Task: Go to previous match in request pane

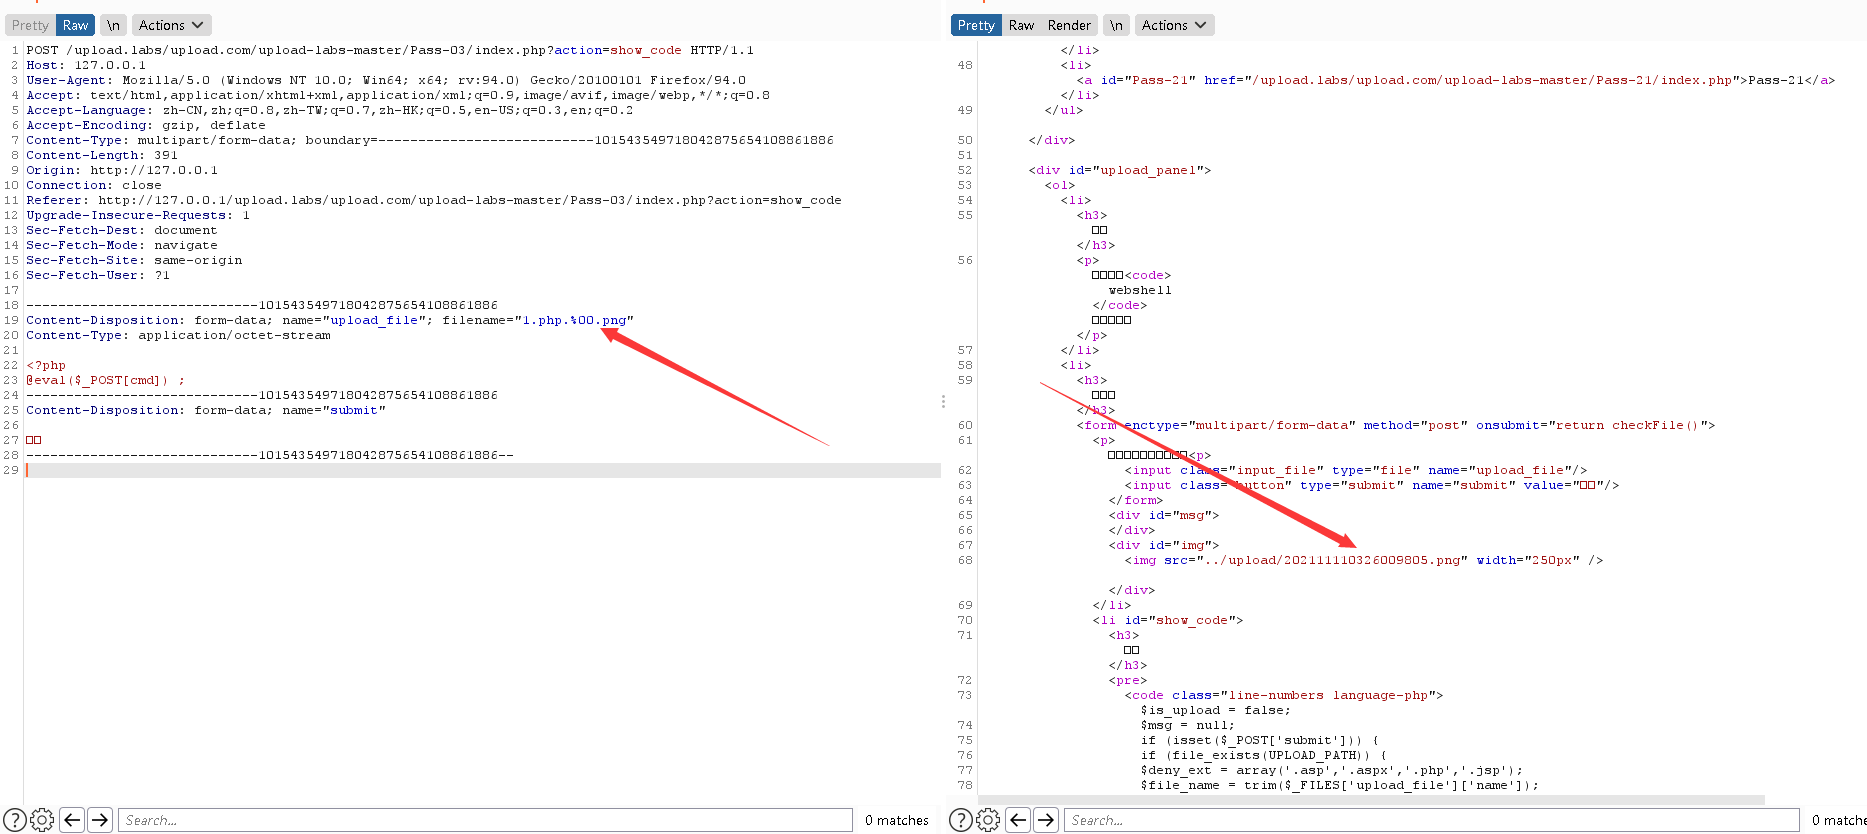Action: 72,820
